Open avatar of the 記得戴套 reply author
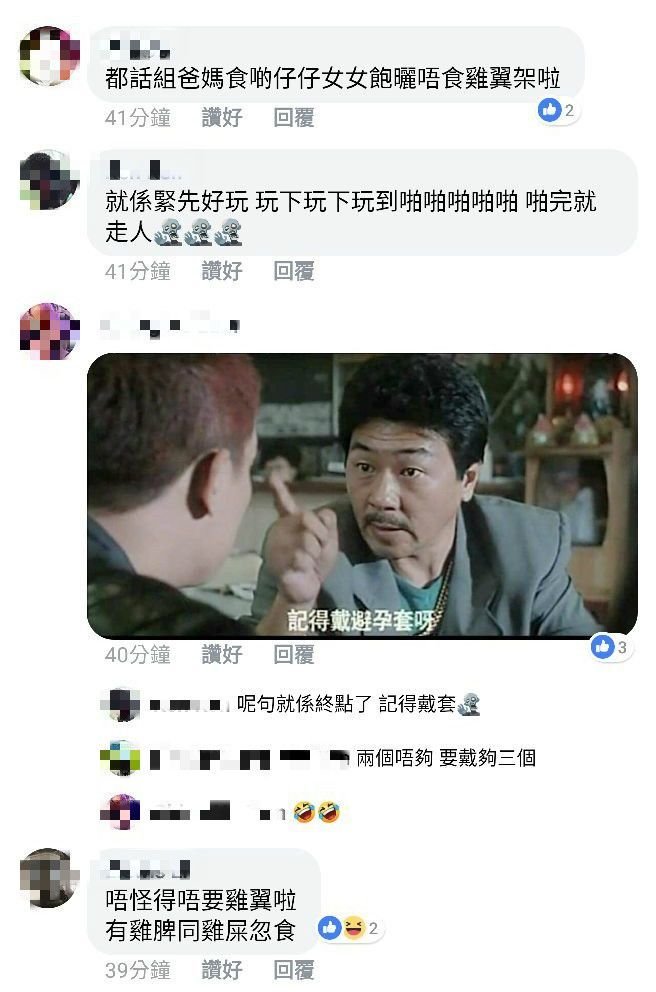This screenshot has width=656, height=992. (120, 703)
